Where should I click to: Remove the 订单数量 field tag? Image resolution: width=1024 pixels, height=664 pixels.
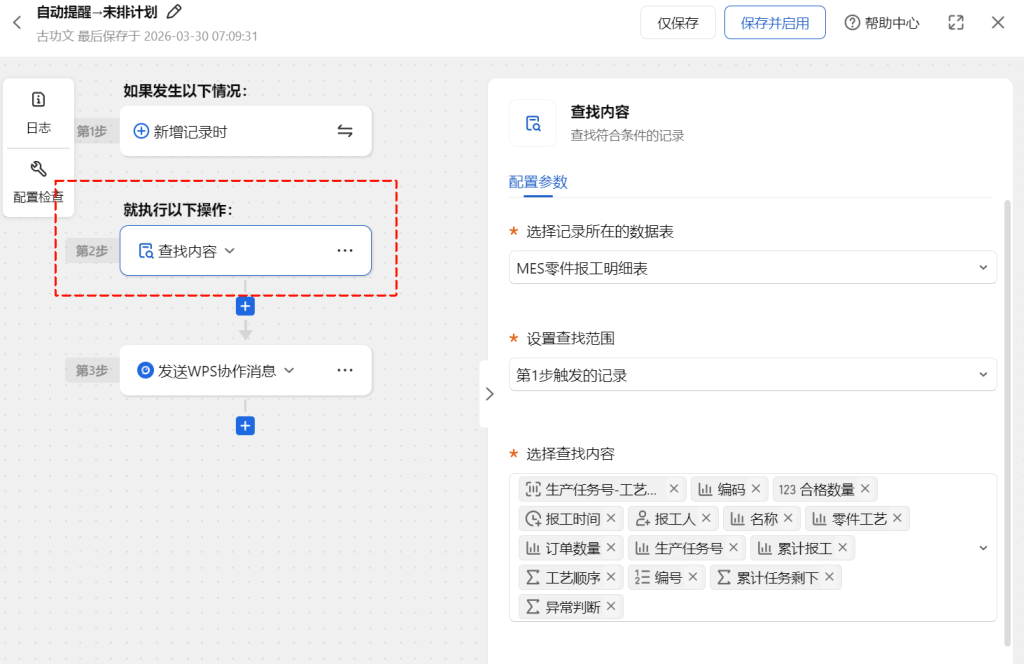click(611, 547)
